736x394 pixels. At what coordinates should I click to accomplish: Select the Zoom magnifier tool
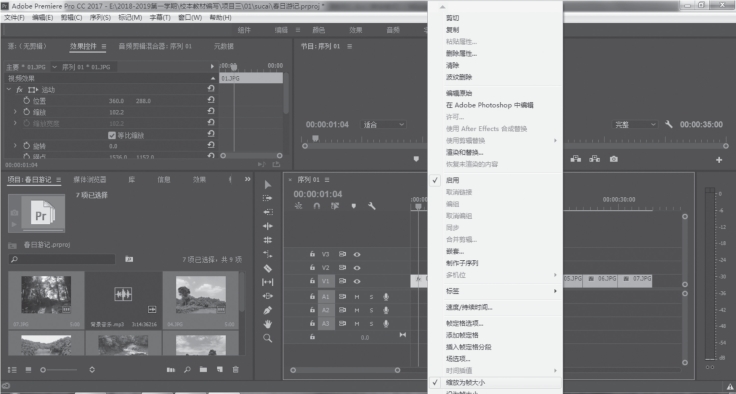coord(268,338)
